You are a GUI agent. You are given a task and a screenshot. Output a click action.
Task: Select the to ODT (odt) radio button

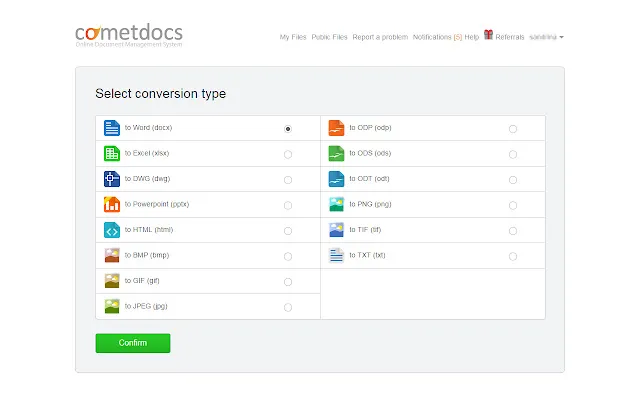point(513,180)
